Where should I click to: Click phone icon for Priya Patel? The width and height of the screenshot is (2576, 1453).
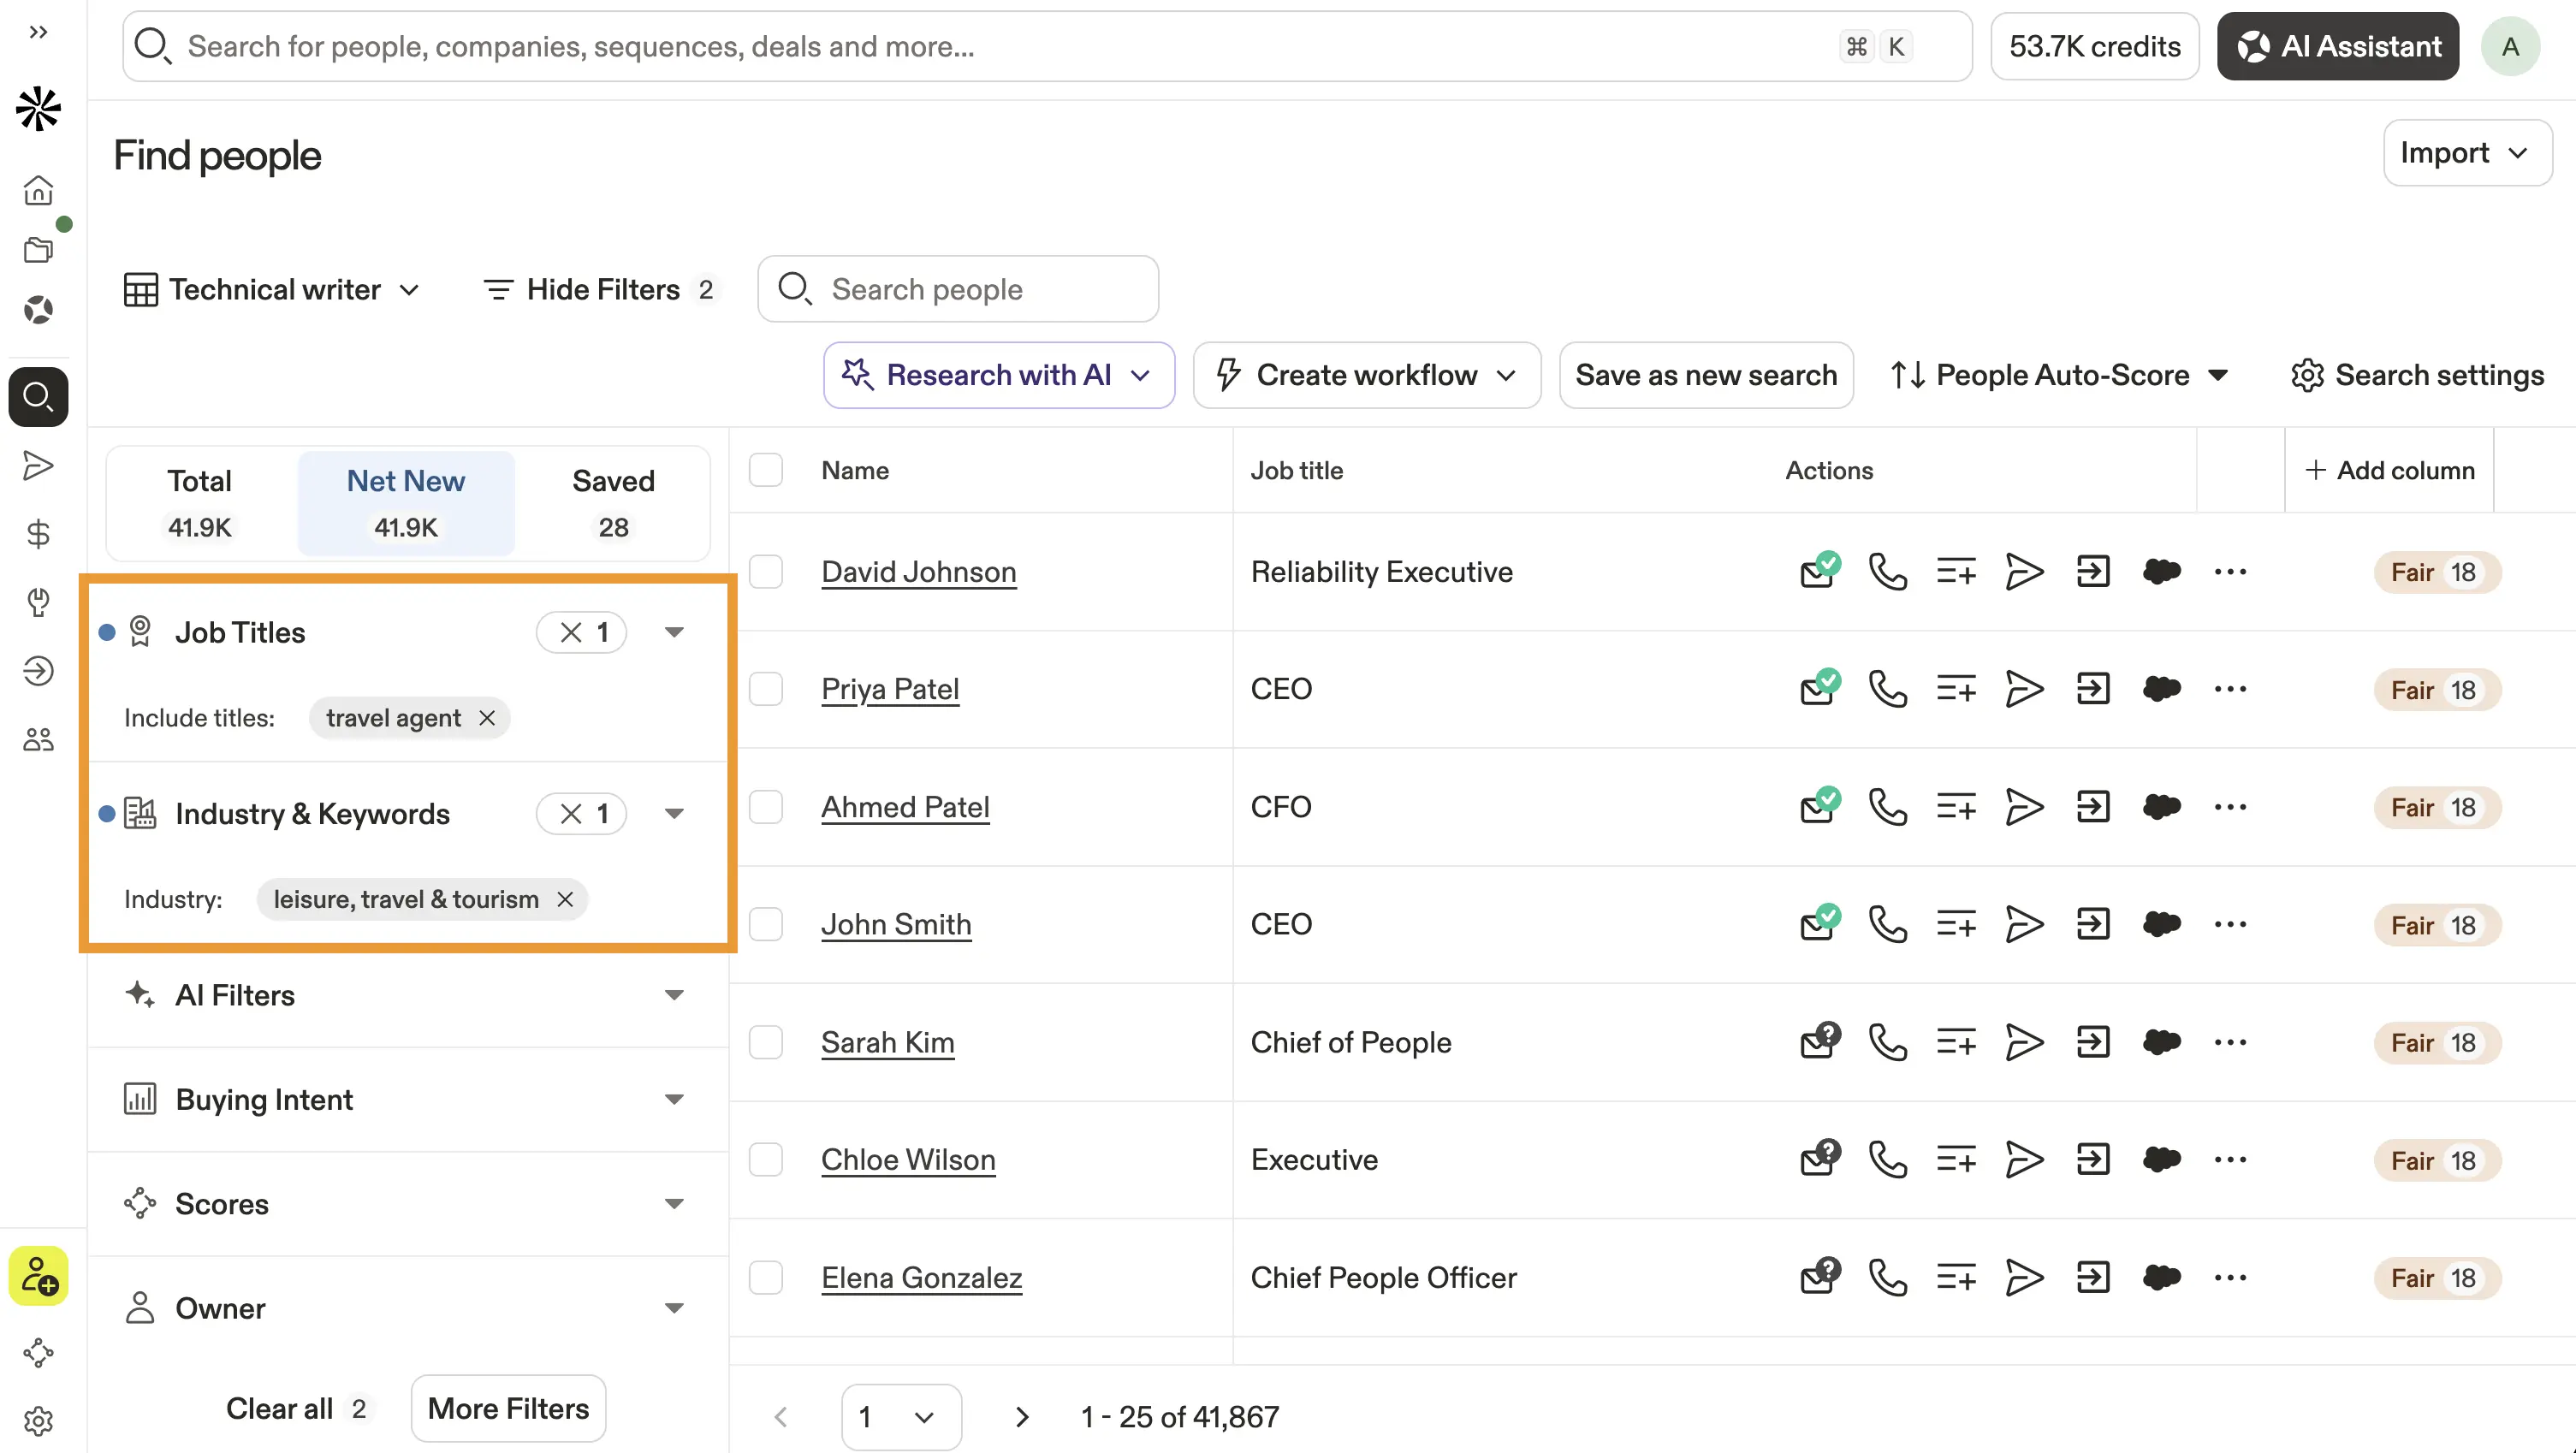coord(1887,689)
